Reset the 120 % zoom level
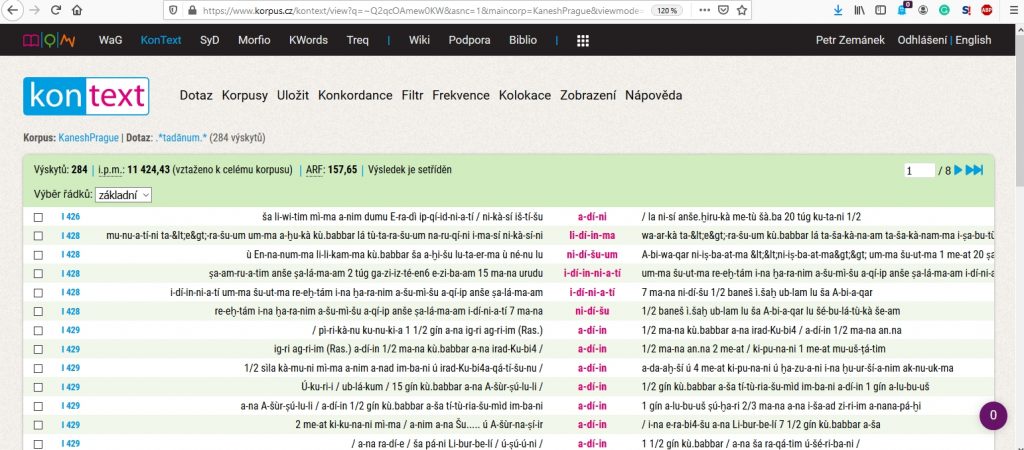 point(666,10)
